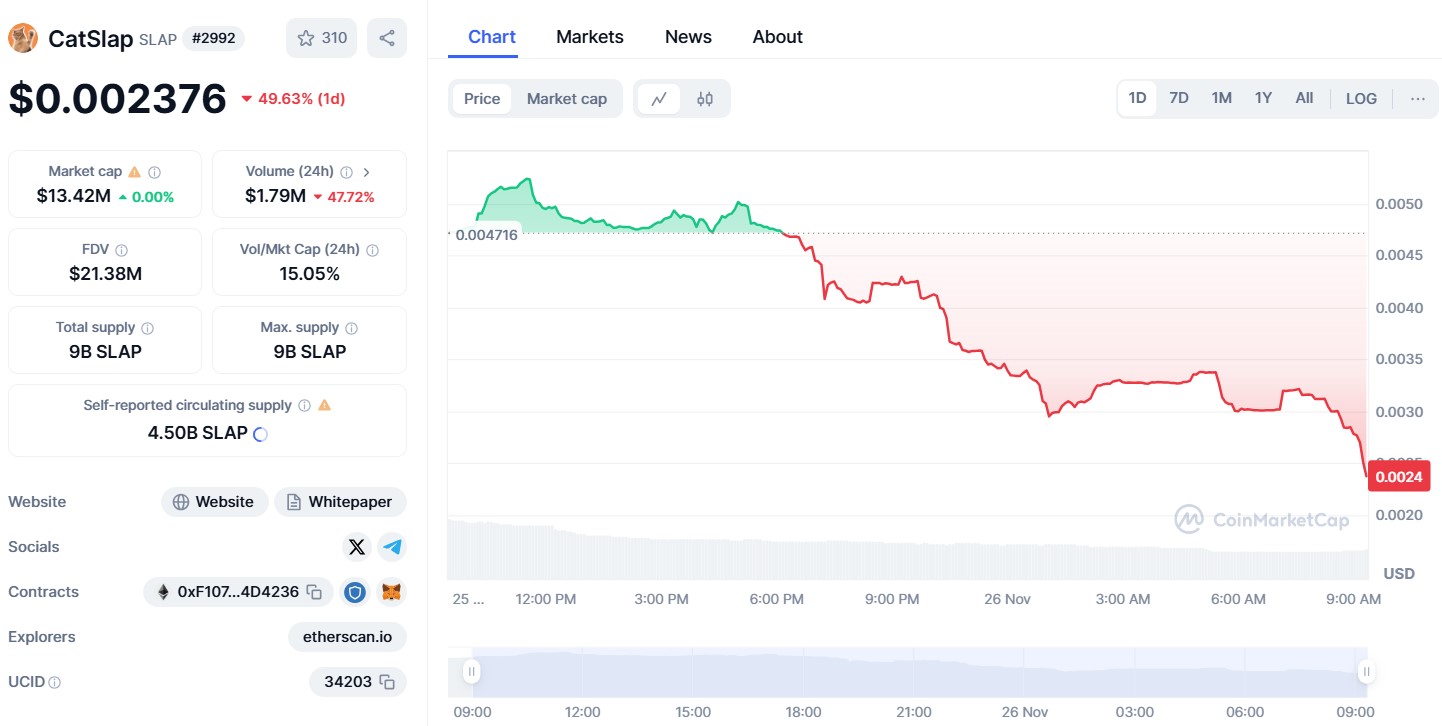Show Market cap info tooltip icon

(154, 172)
